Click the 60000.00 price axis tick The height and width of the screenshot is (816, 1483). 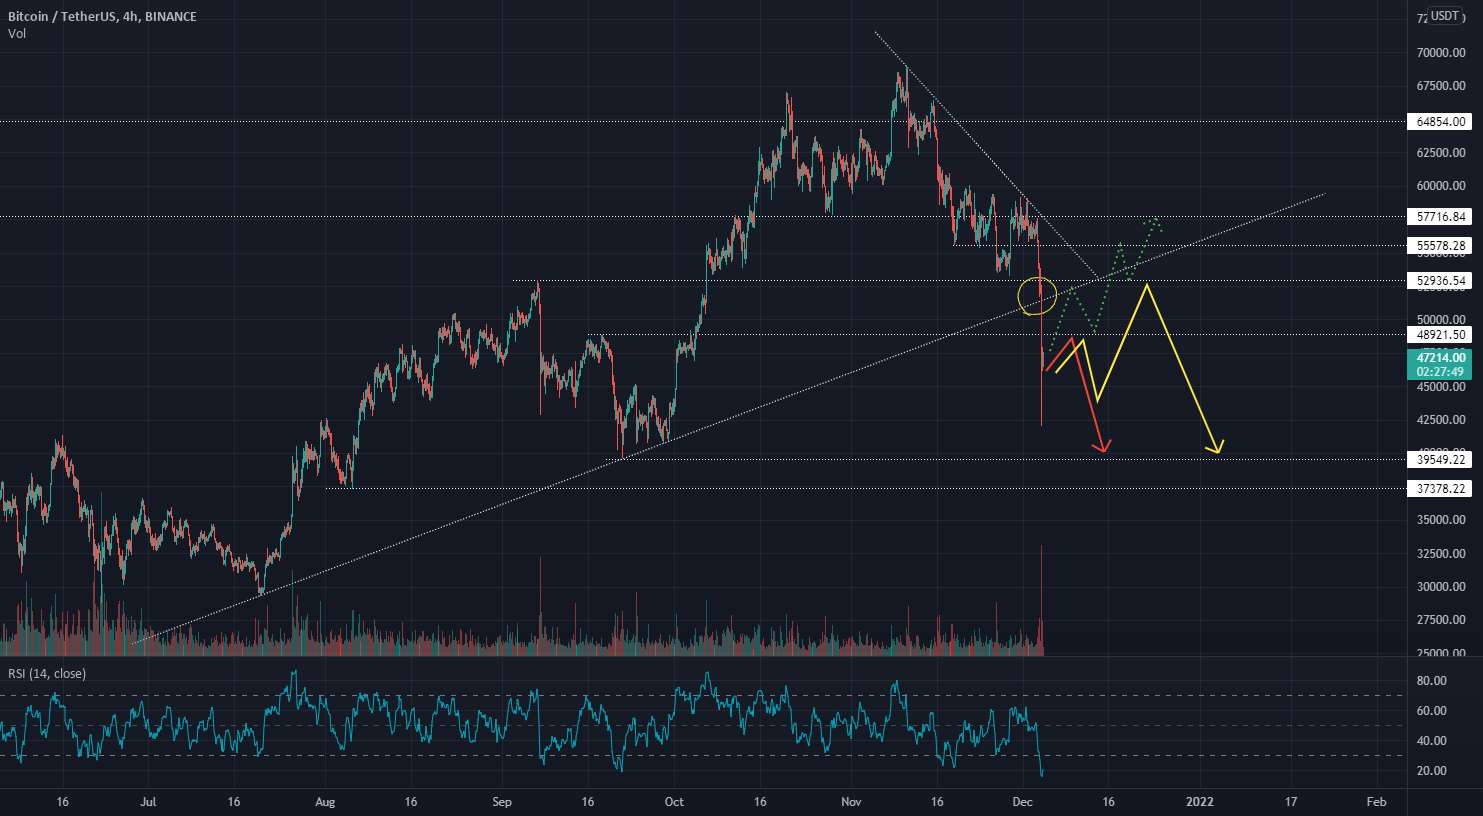[x=1441, y=186]
